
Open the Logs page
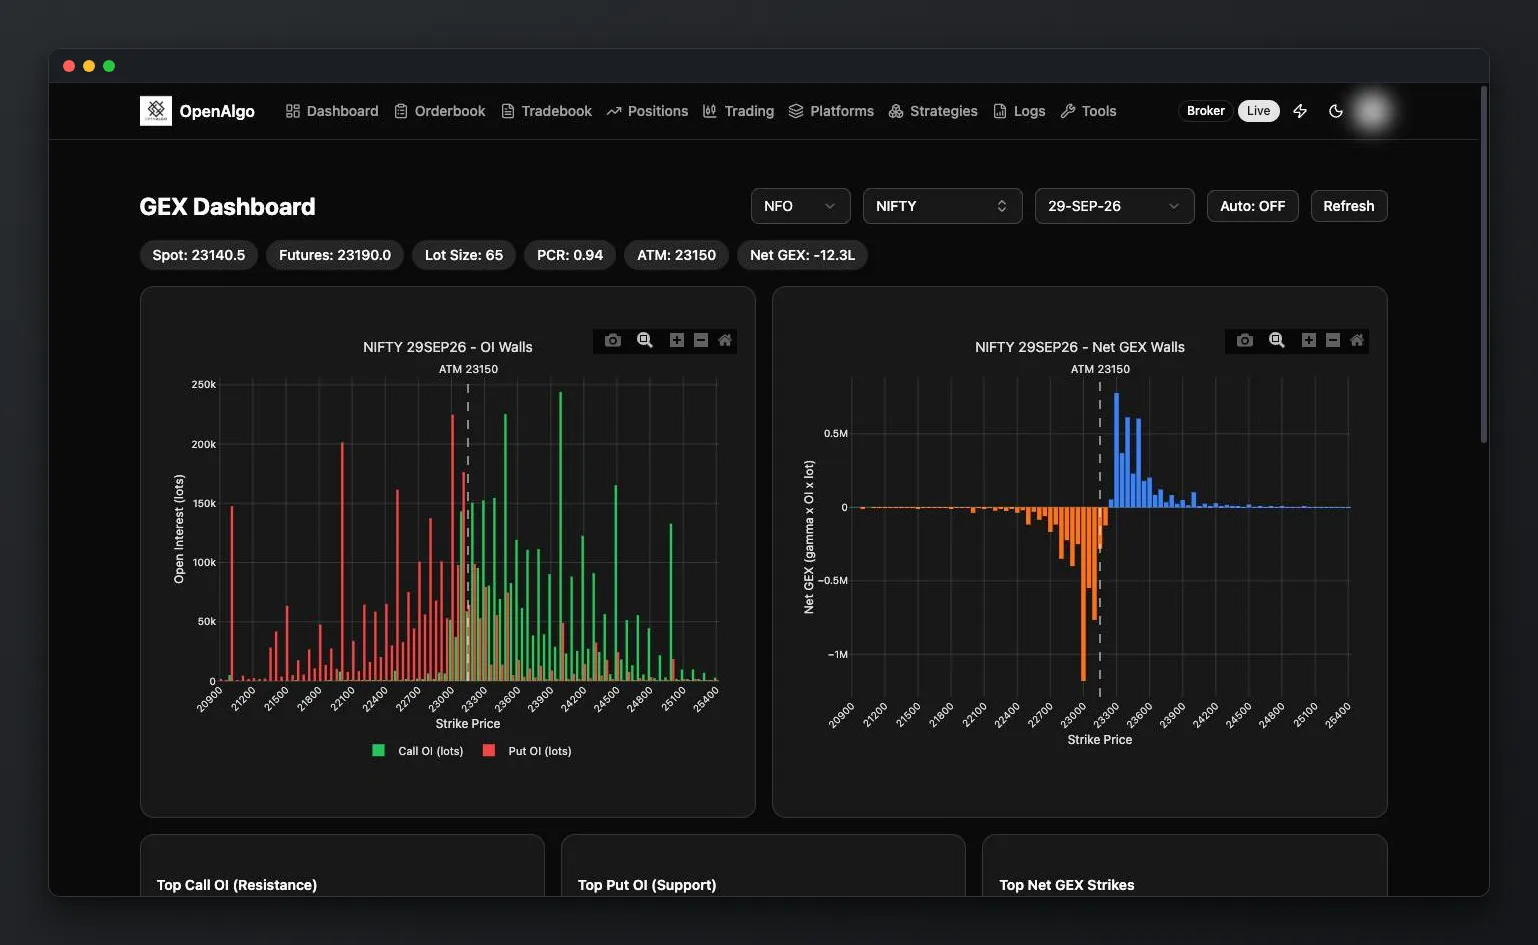1019,111
